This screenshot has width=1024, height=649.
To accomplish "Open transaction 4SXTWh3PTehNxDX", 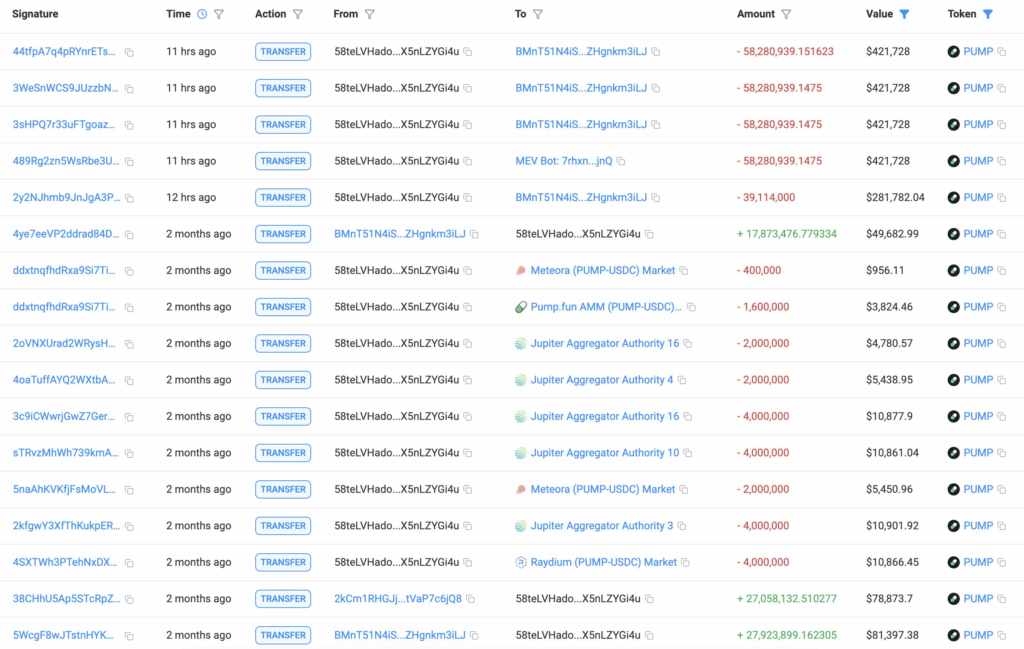I will [65, 562].
